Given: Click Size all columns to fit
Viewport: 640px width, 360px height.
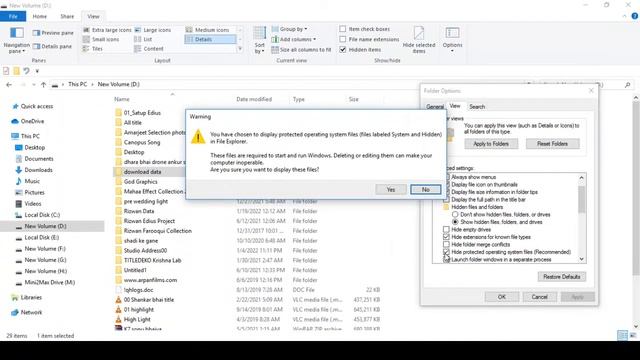Looking at the screenshot, I should (x=301, y=49).
